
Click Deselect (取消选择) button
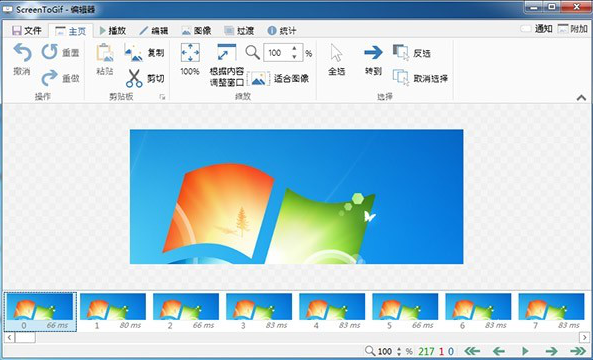click(420, 78)
